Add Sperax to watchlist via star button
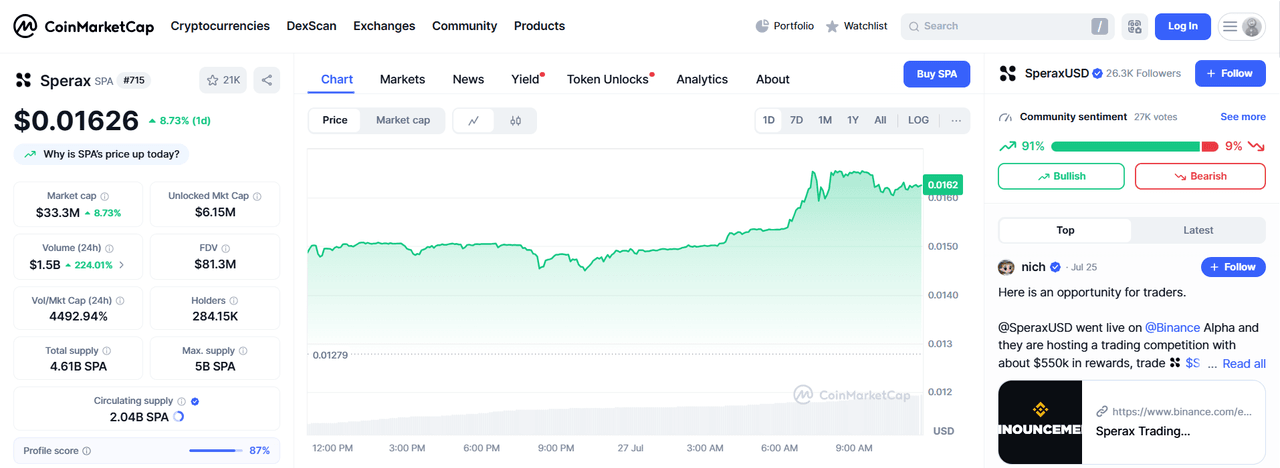The width and height of the screenshot is (1280, 468). [222, 80]
